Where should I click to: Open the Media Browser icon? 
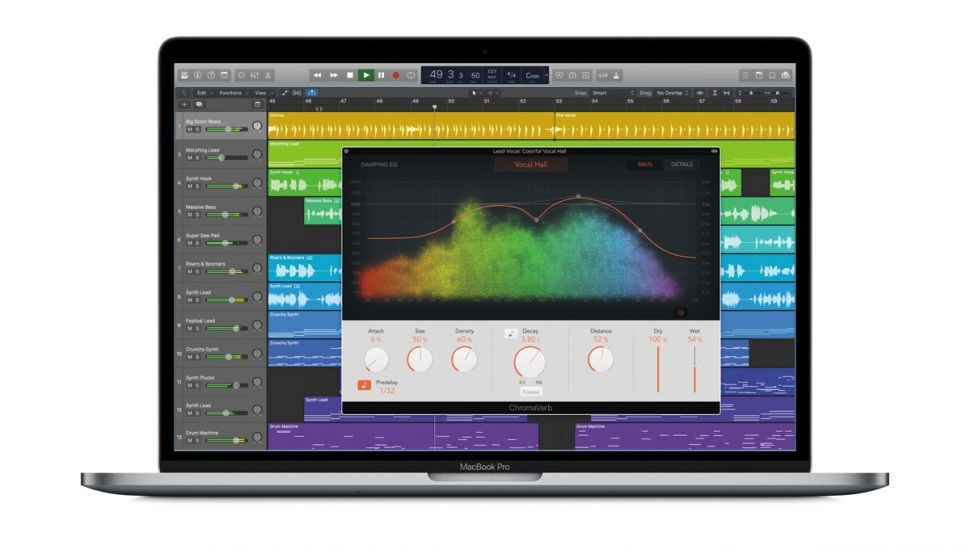click(x=786, y=75)
